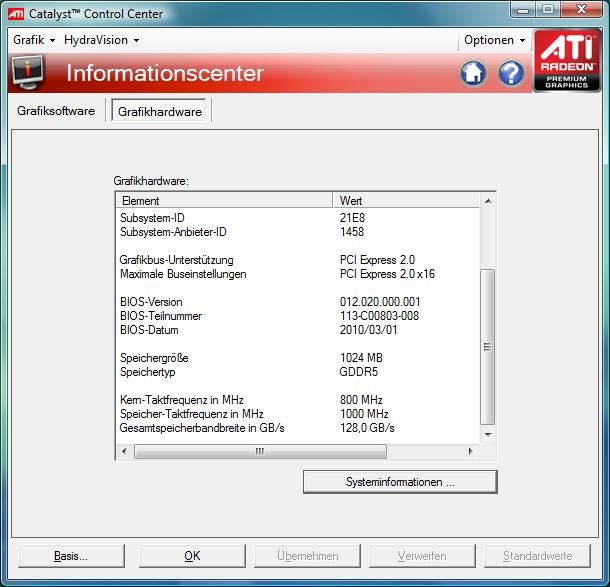The height and width of the screenshot is (587, 610).
Task: Select the BIOS-Version row
Action: point(298,302)
